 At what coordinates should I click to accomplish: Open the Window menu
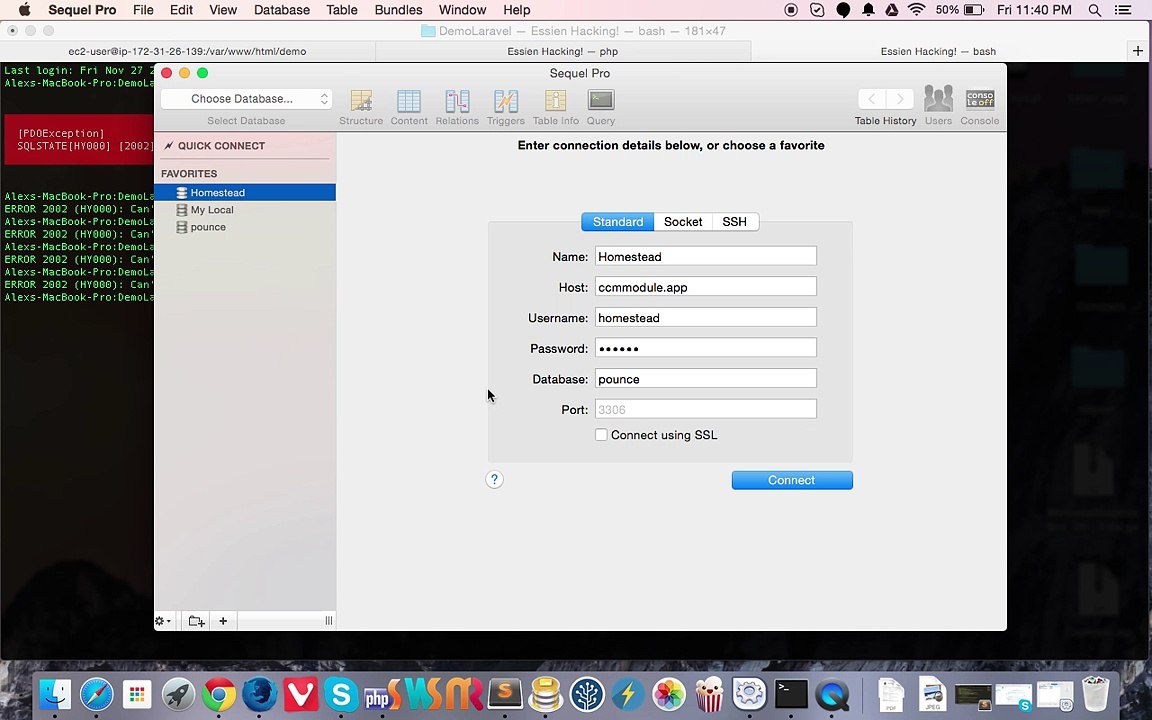[x=462, y=10]
